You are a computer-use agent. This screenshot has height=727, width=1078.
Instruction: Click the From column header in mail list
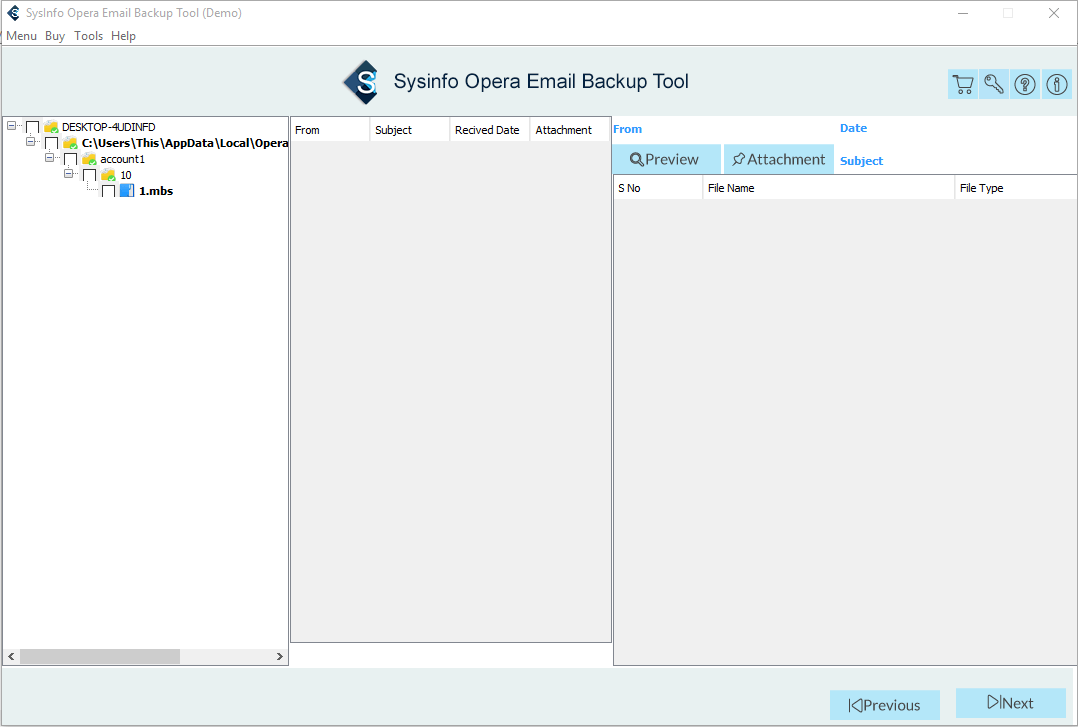(330, 130)
